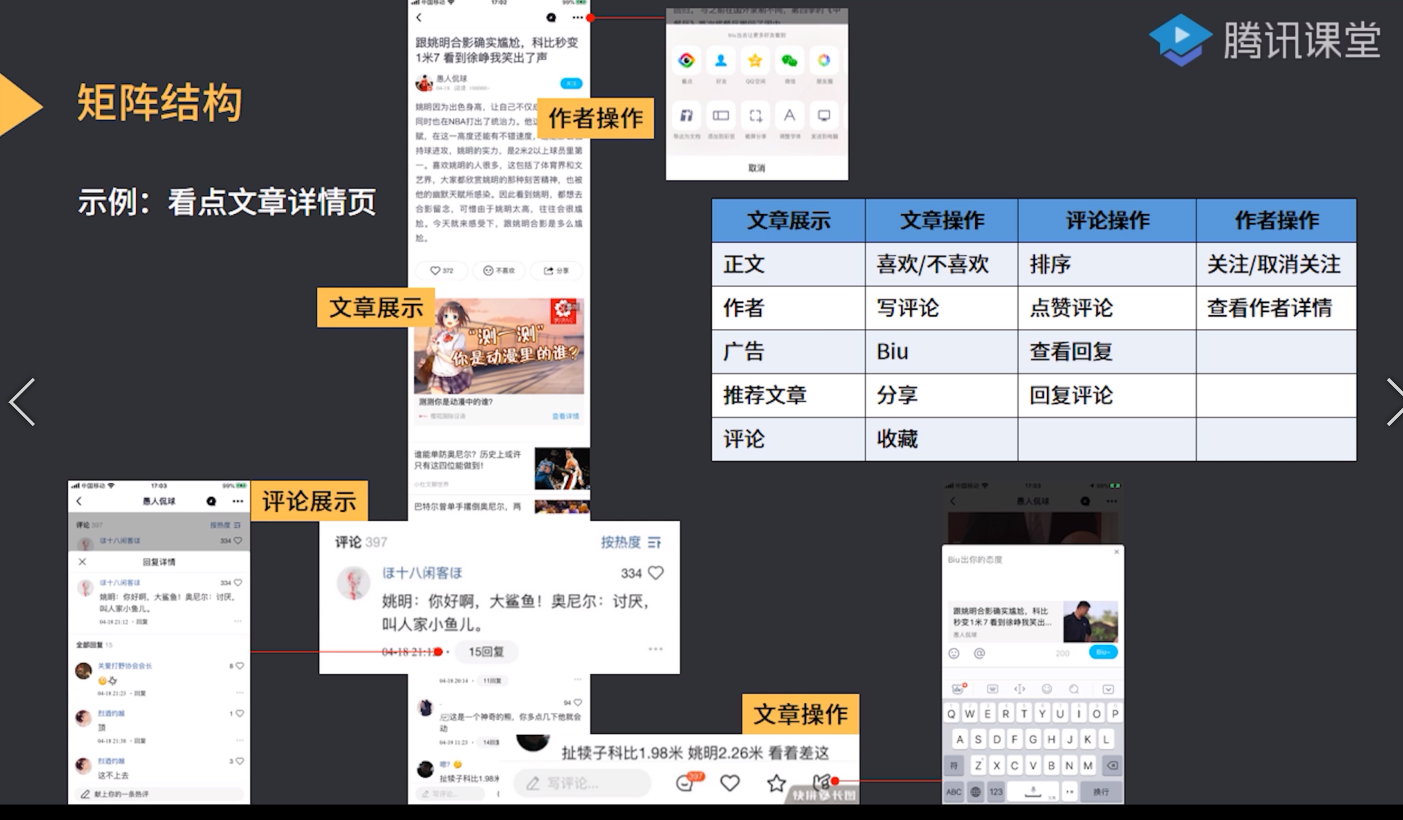Click the 点赞评论 table cell
The height and width of the screenshot is (820, 1403).
1107,308
